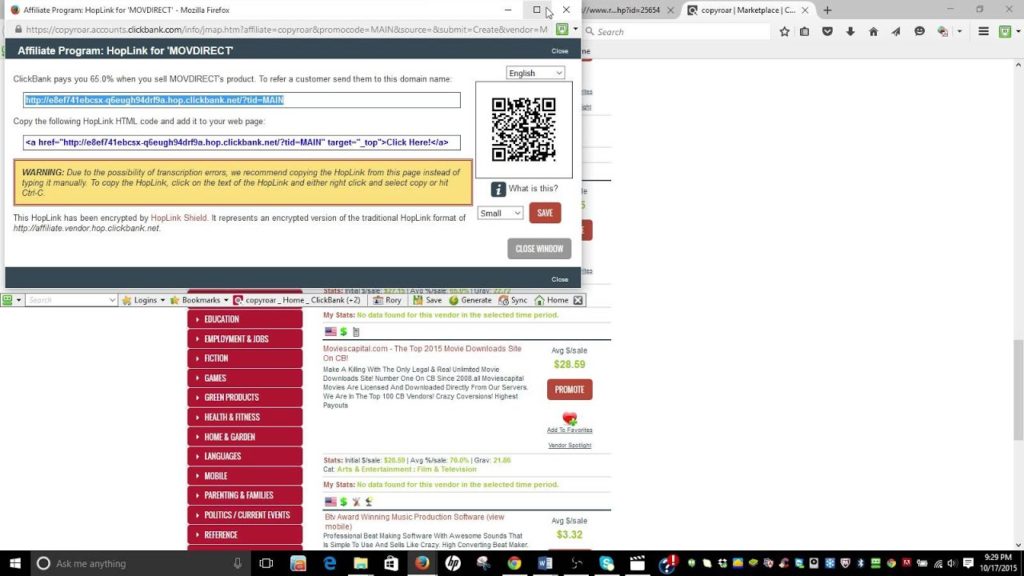Expand the Green Products category

click(x=245, y=398)
